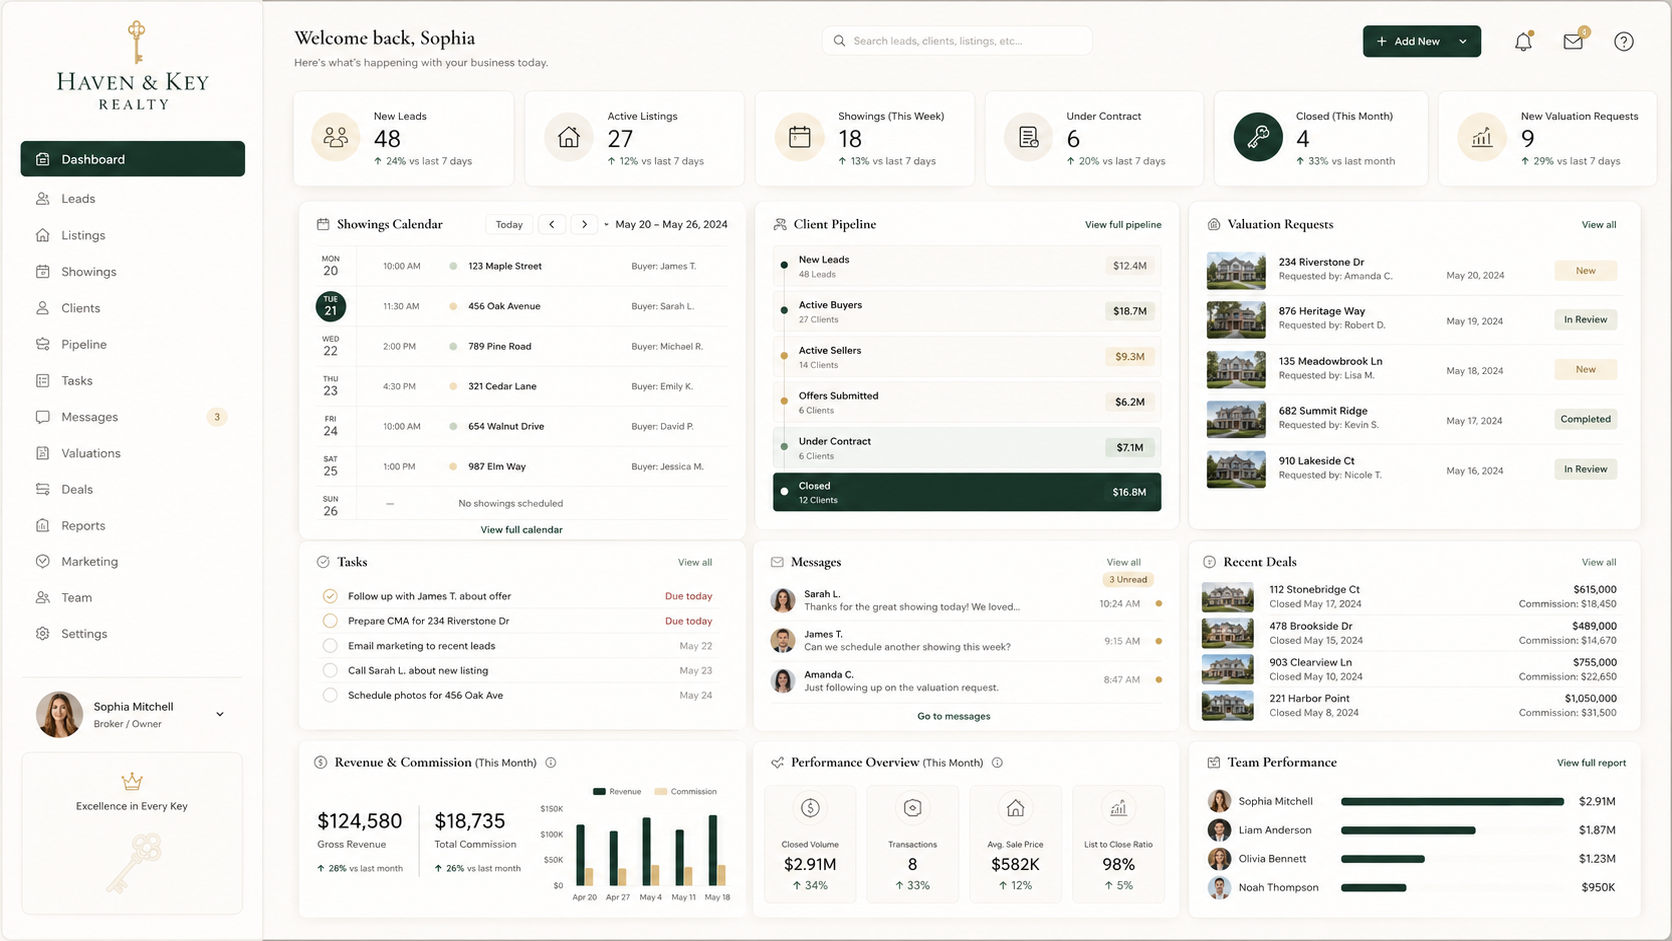The width and height of the screenshot is (1672, 941).
Task: Click the Under Contract document icon
Action: pos(1029,137)
